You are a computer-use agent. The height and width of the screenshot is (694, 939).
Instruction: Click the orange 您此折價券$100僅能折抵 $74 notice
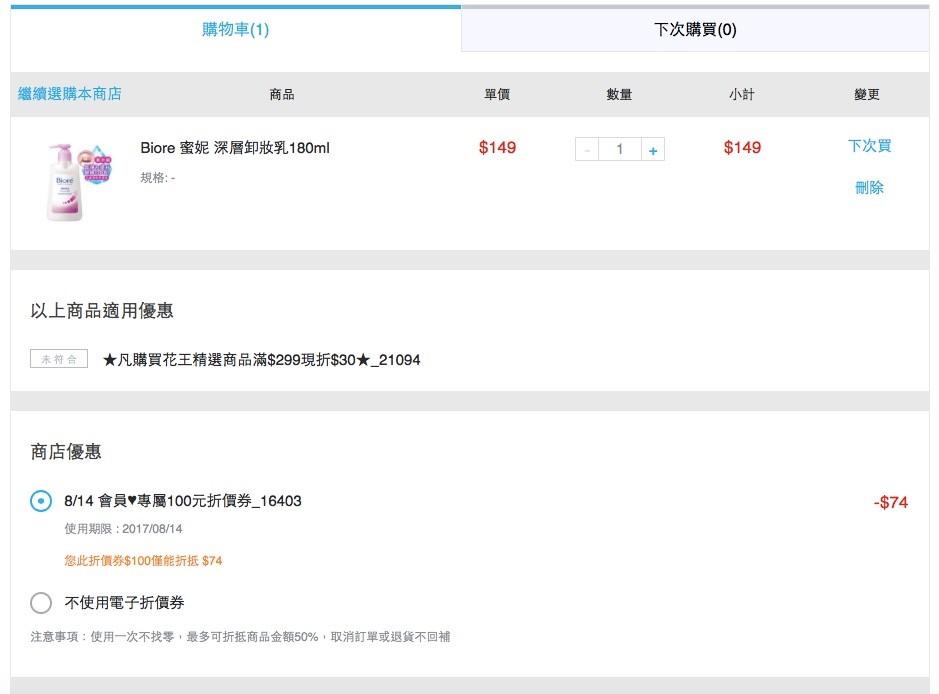pyautogui.click(x=143, y=560)
